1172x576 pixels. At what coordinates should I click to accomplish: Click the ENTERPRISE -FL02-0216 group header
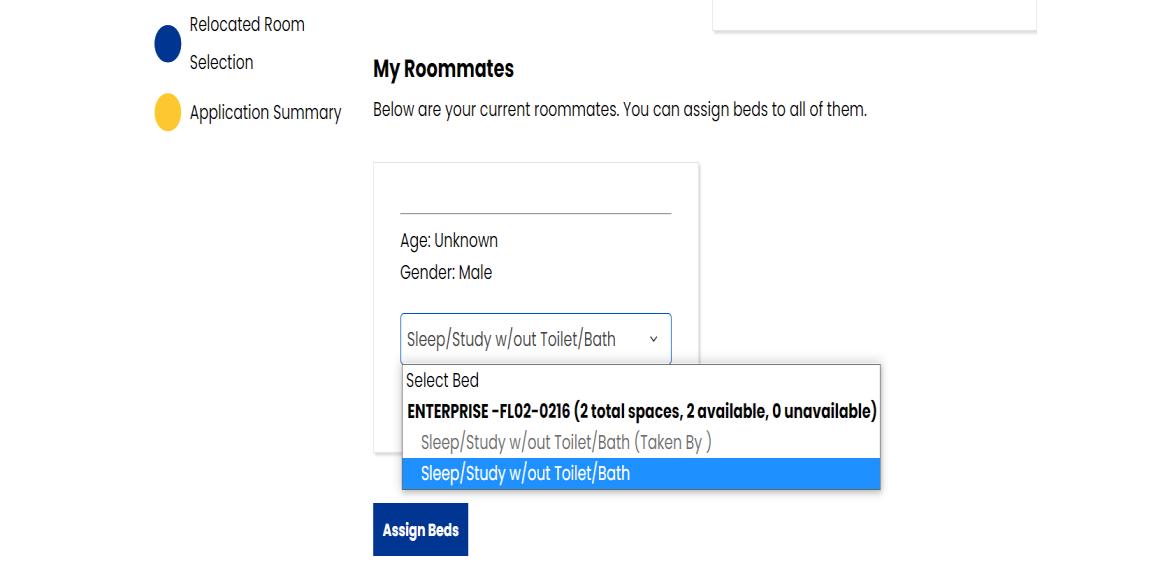pyautogui.click(x=488, y=411)
